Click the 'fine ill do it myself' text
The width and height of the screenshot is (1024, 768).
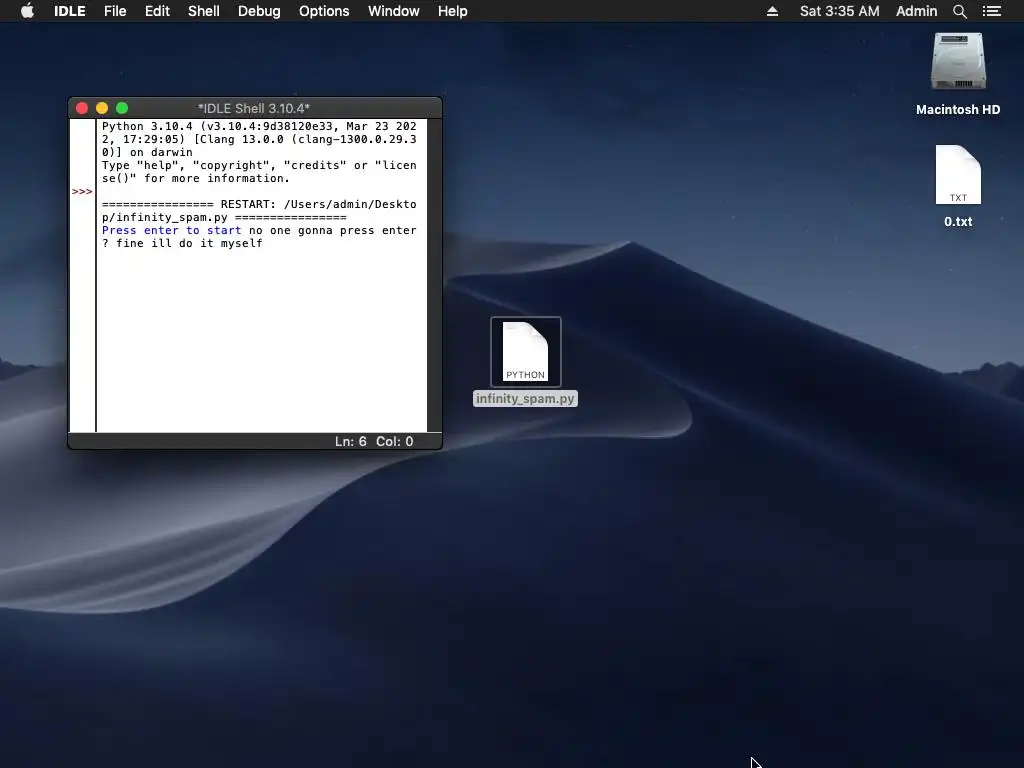tap(189, 243)
